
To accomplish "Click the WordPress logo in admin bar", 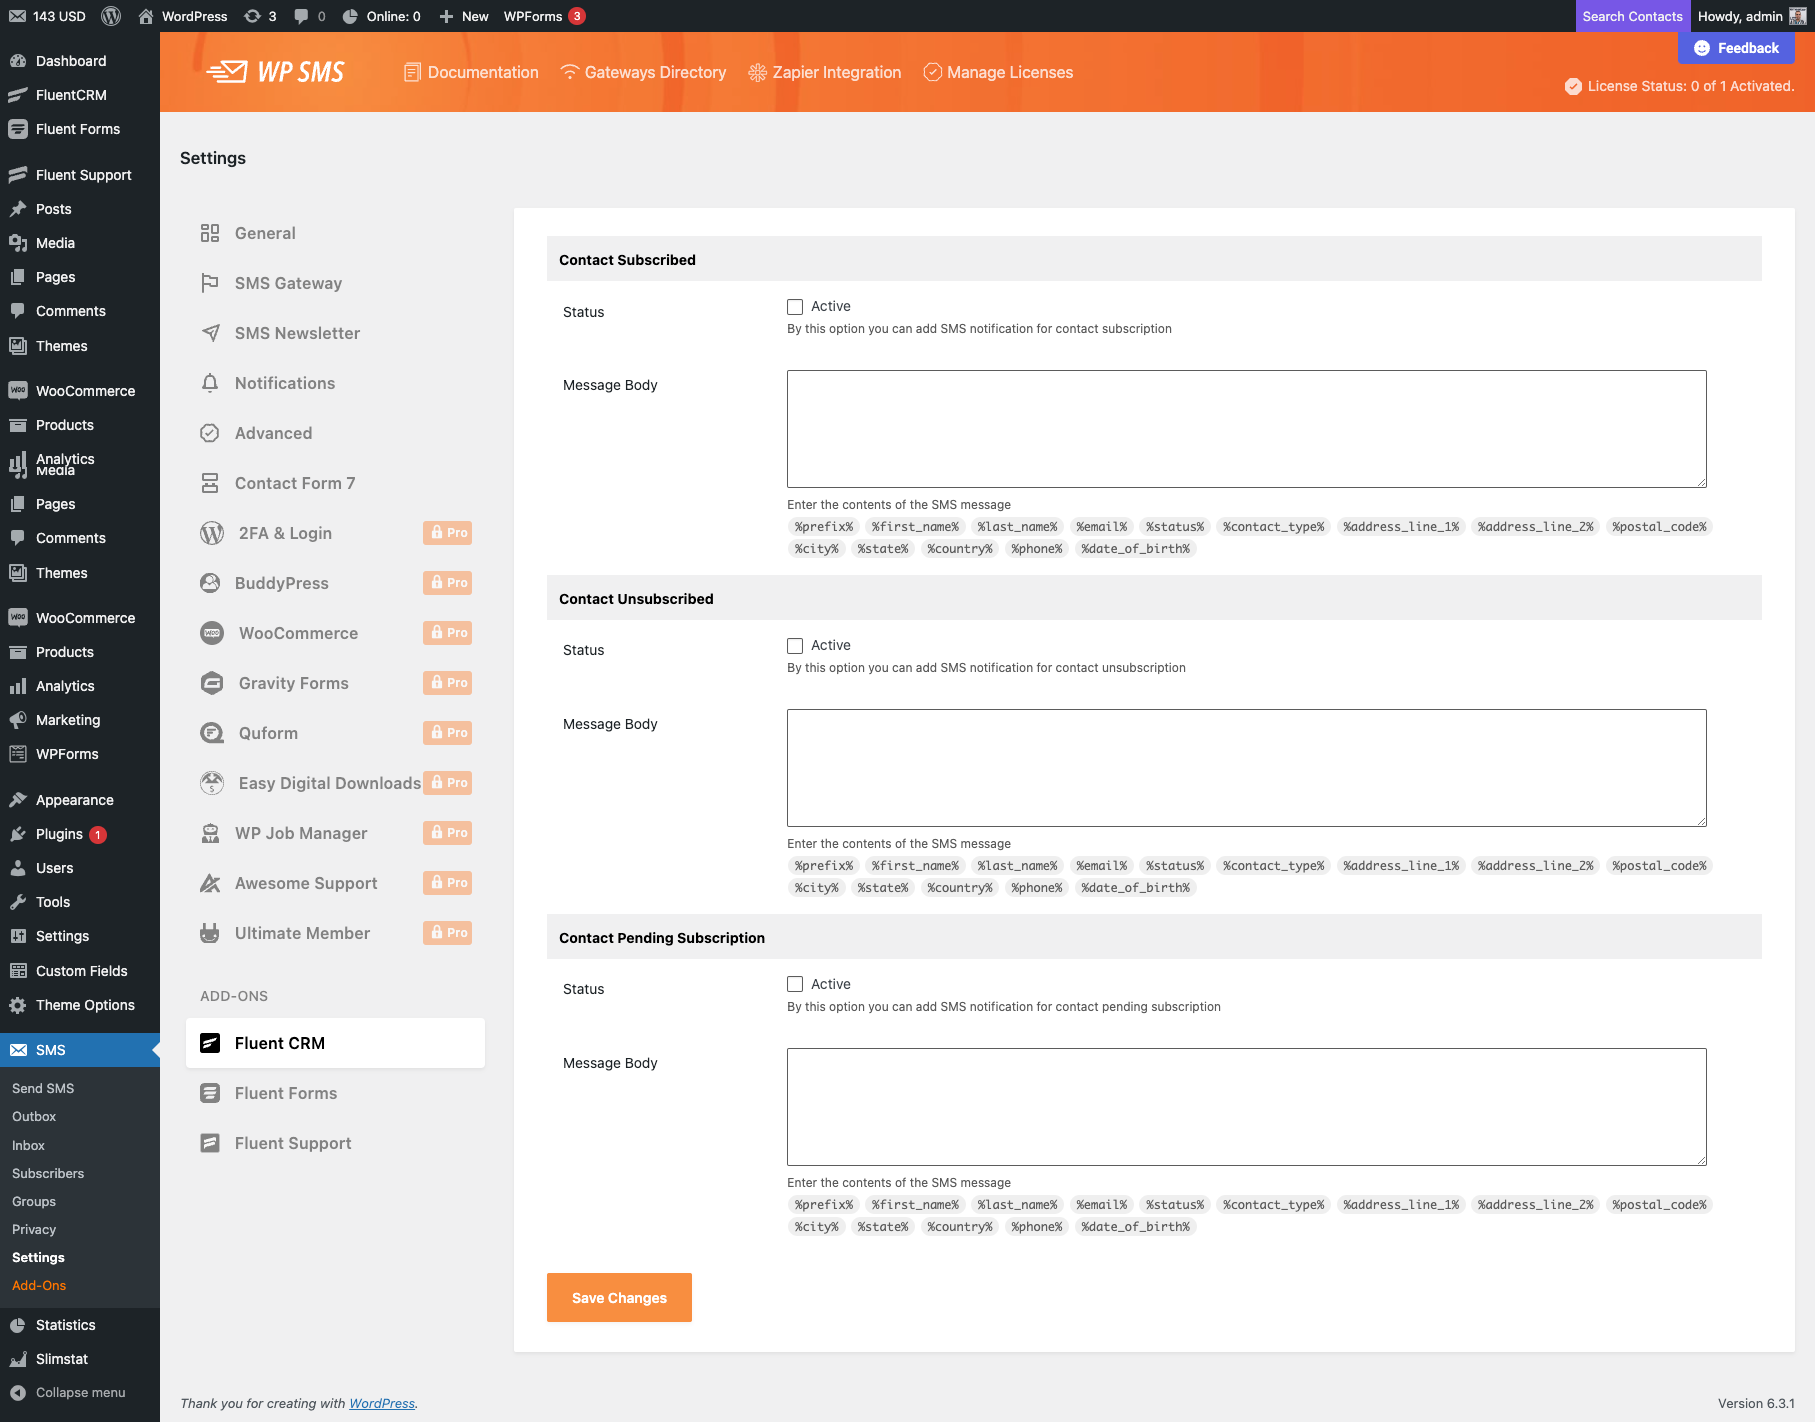I will (112, 16).
